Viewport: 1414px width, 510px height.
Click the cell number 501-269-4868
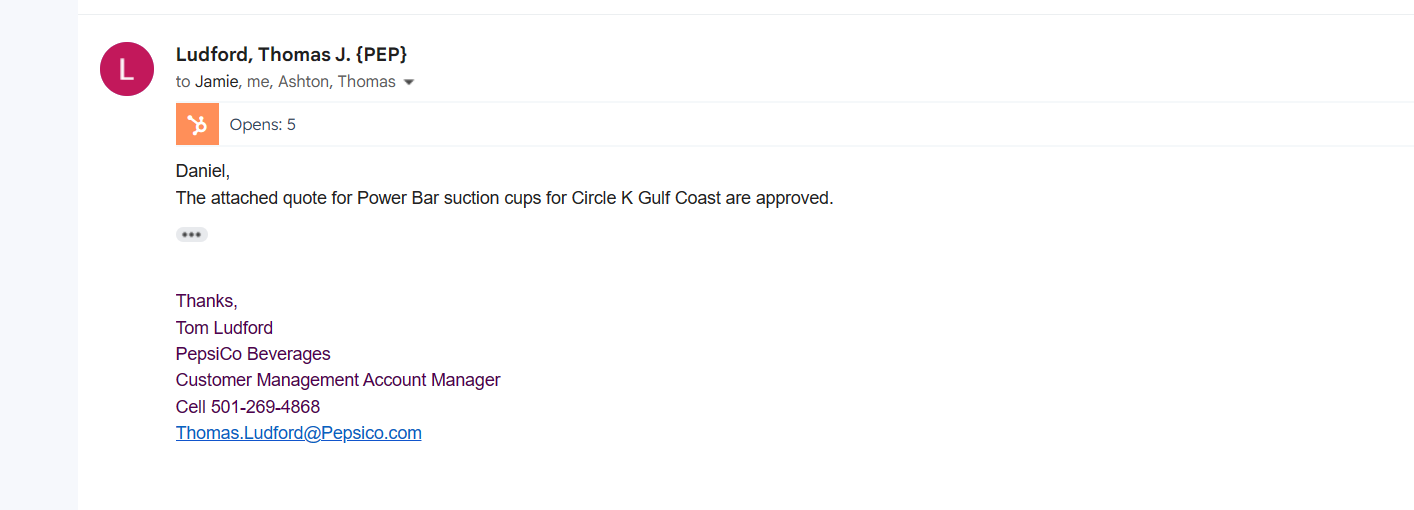click(x=265, y=407)
